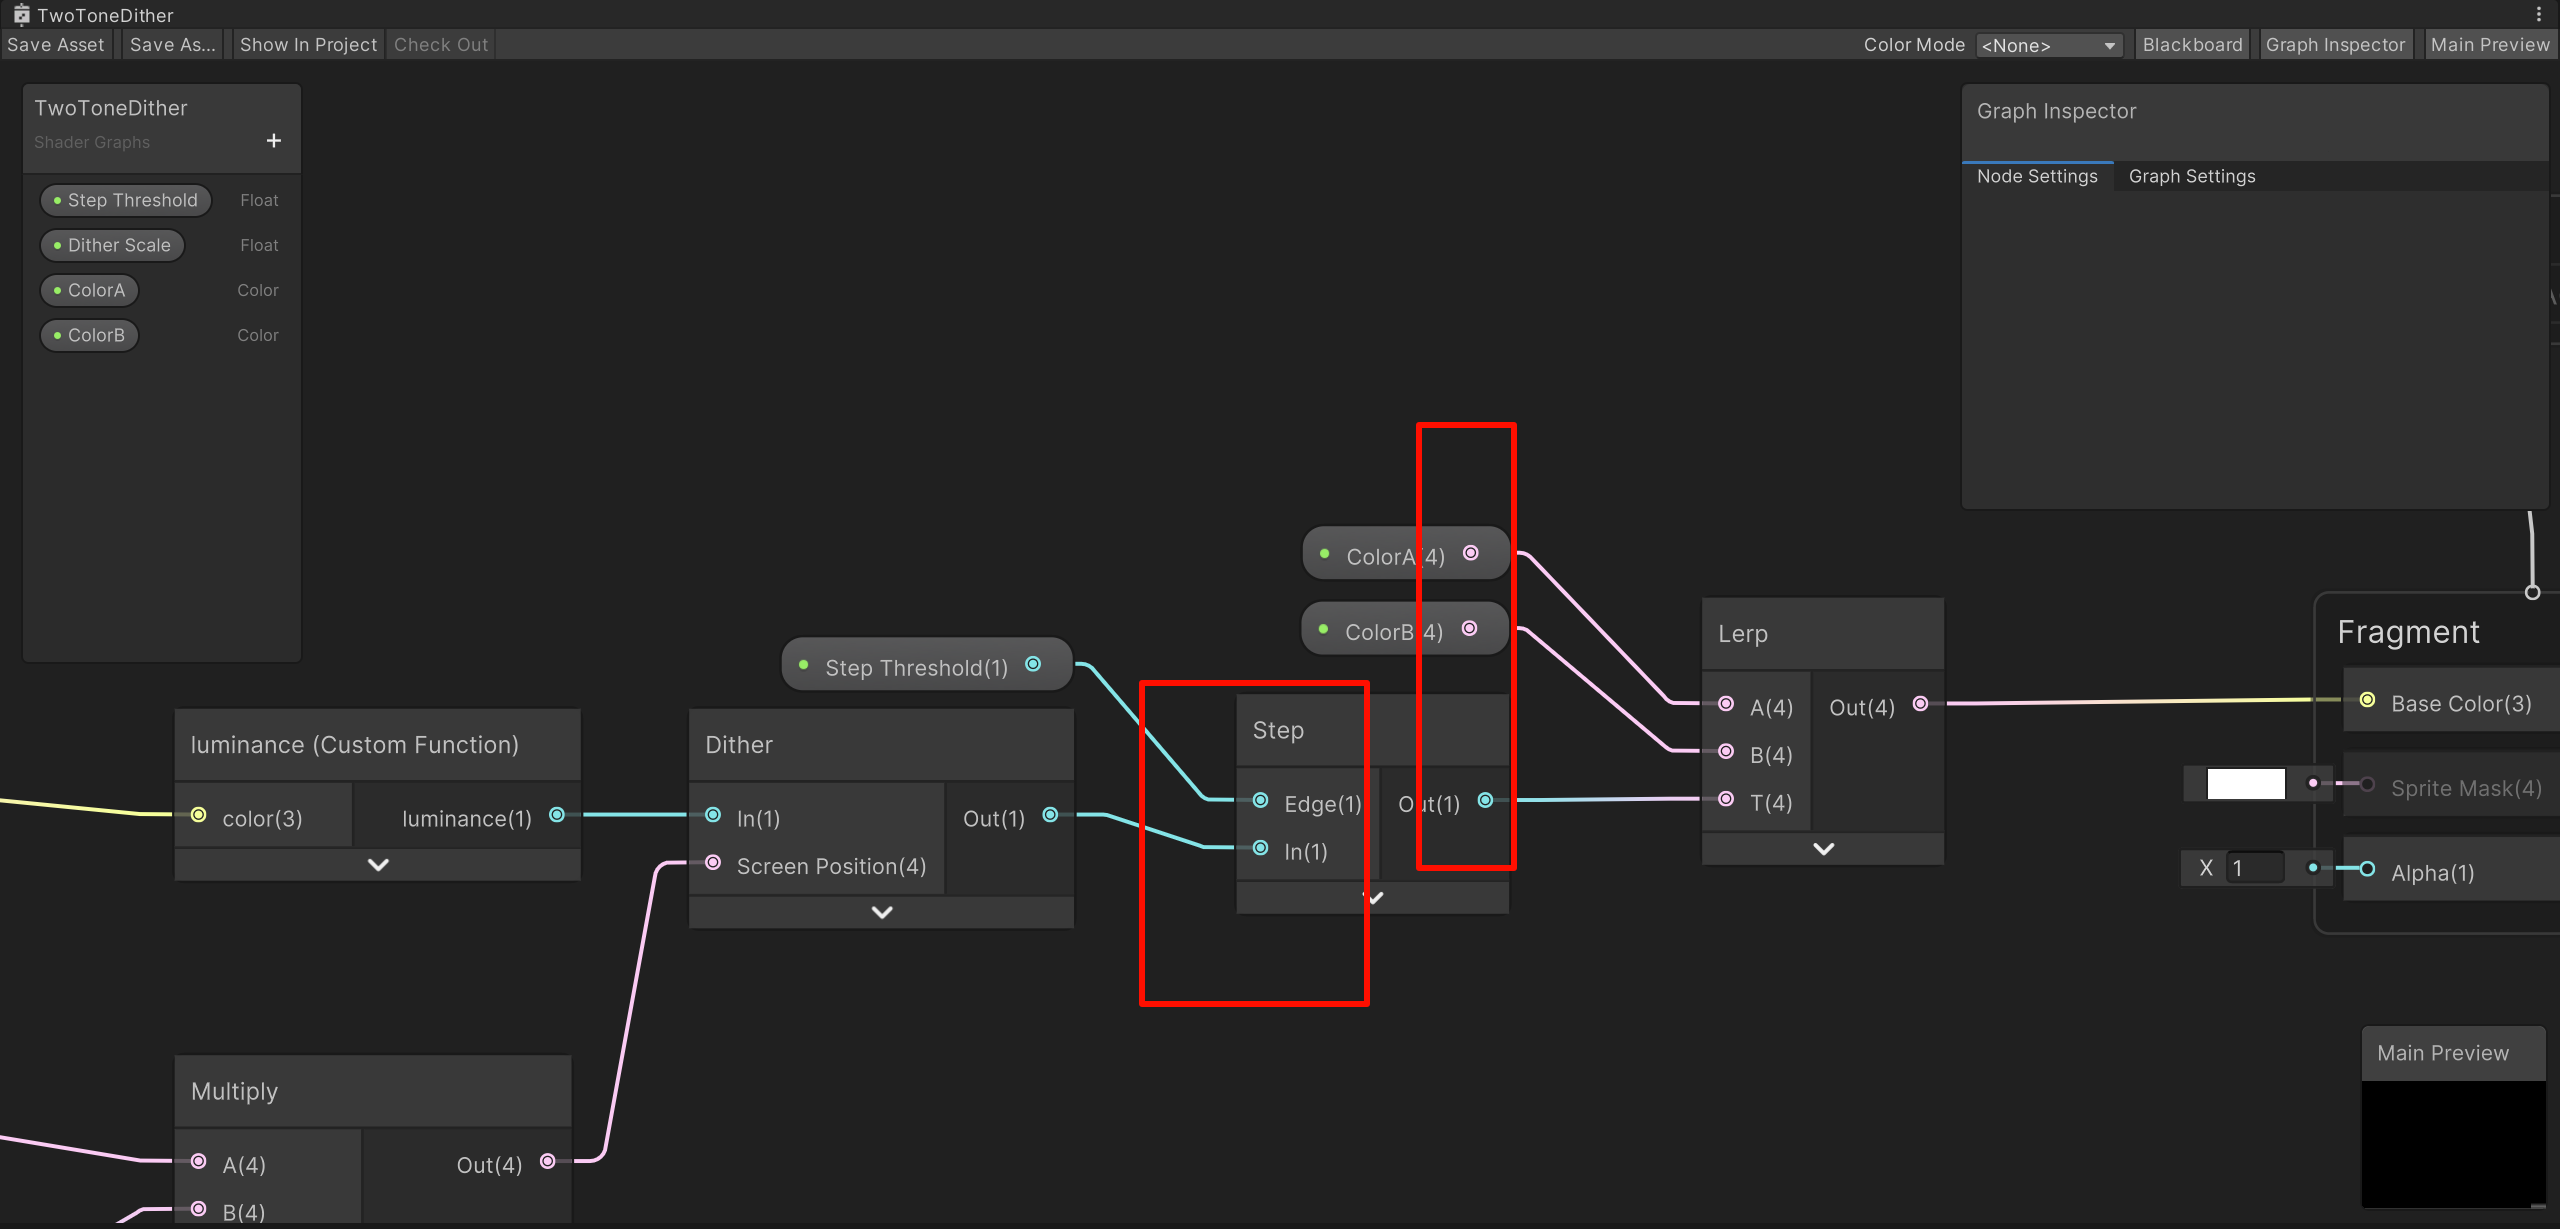Viewport: 2560px width, 1229px height.
Task: Switch to the Node Settings tab
Action: (2037, 176)
